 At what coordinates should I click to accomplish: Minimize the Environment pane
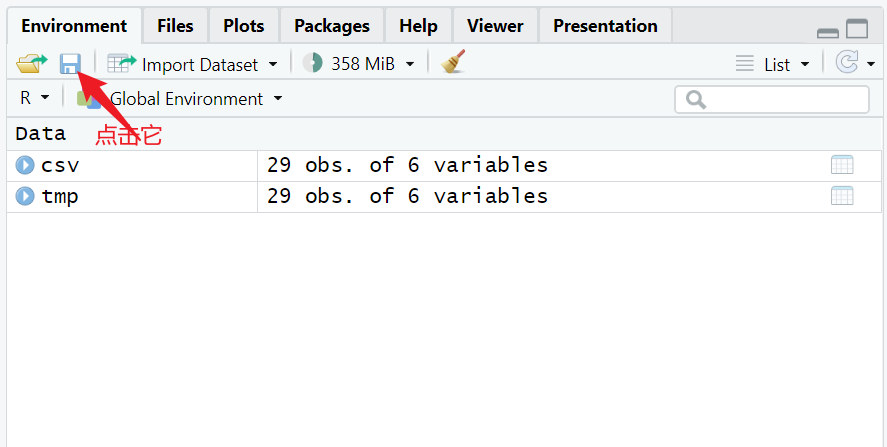828,31
